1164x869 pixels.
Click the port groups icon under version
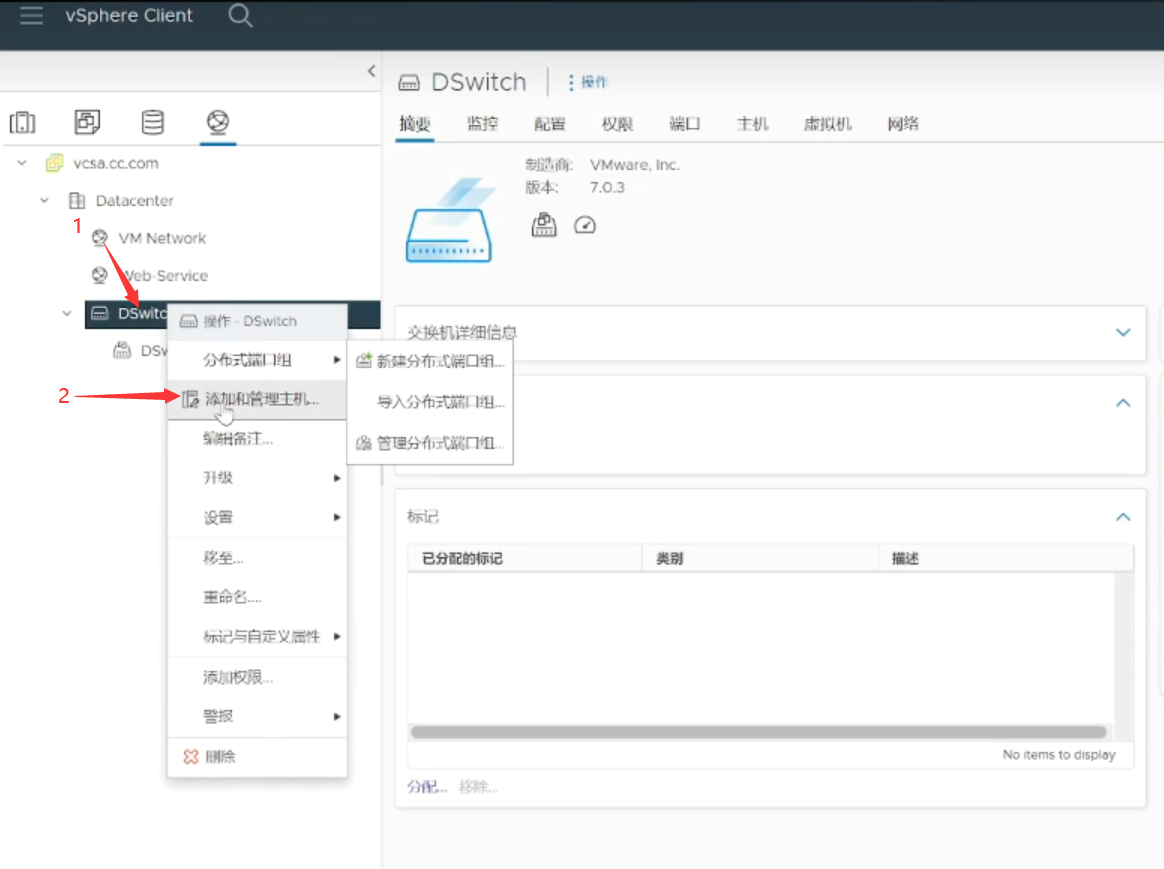coord(544,225)
